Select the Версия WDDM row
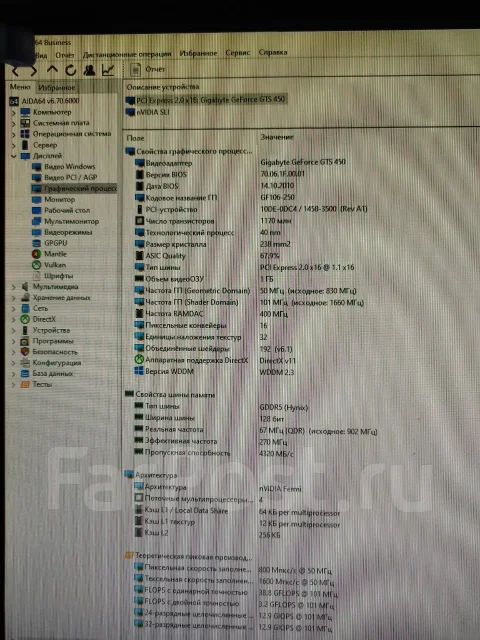Screen dimensions: 480x640 coord(215,372)
